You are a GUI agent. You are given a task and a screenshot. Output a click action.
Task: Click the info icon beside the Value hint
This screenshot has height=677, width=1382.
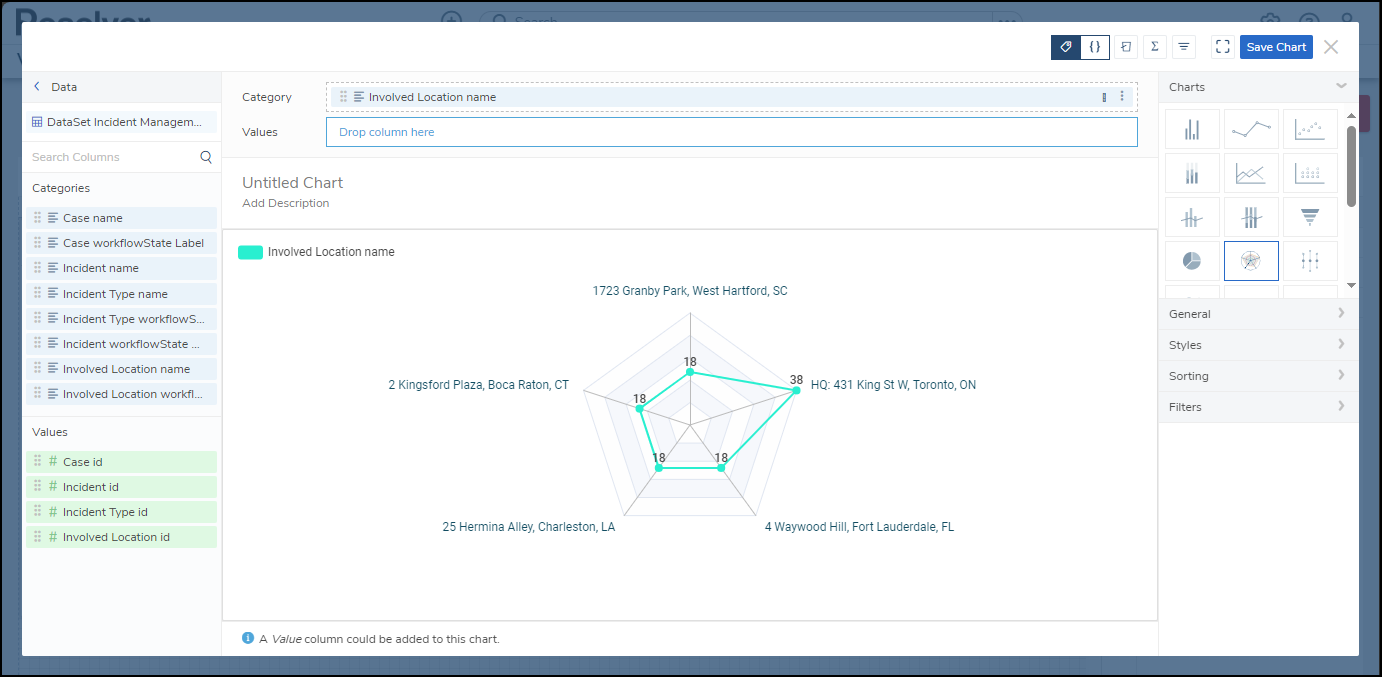coord(248,638)
